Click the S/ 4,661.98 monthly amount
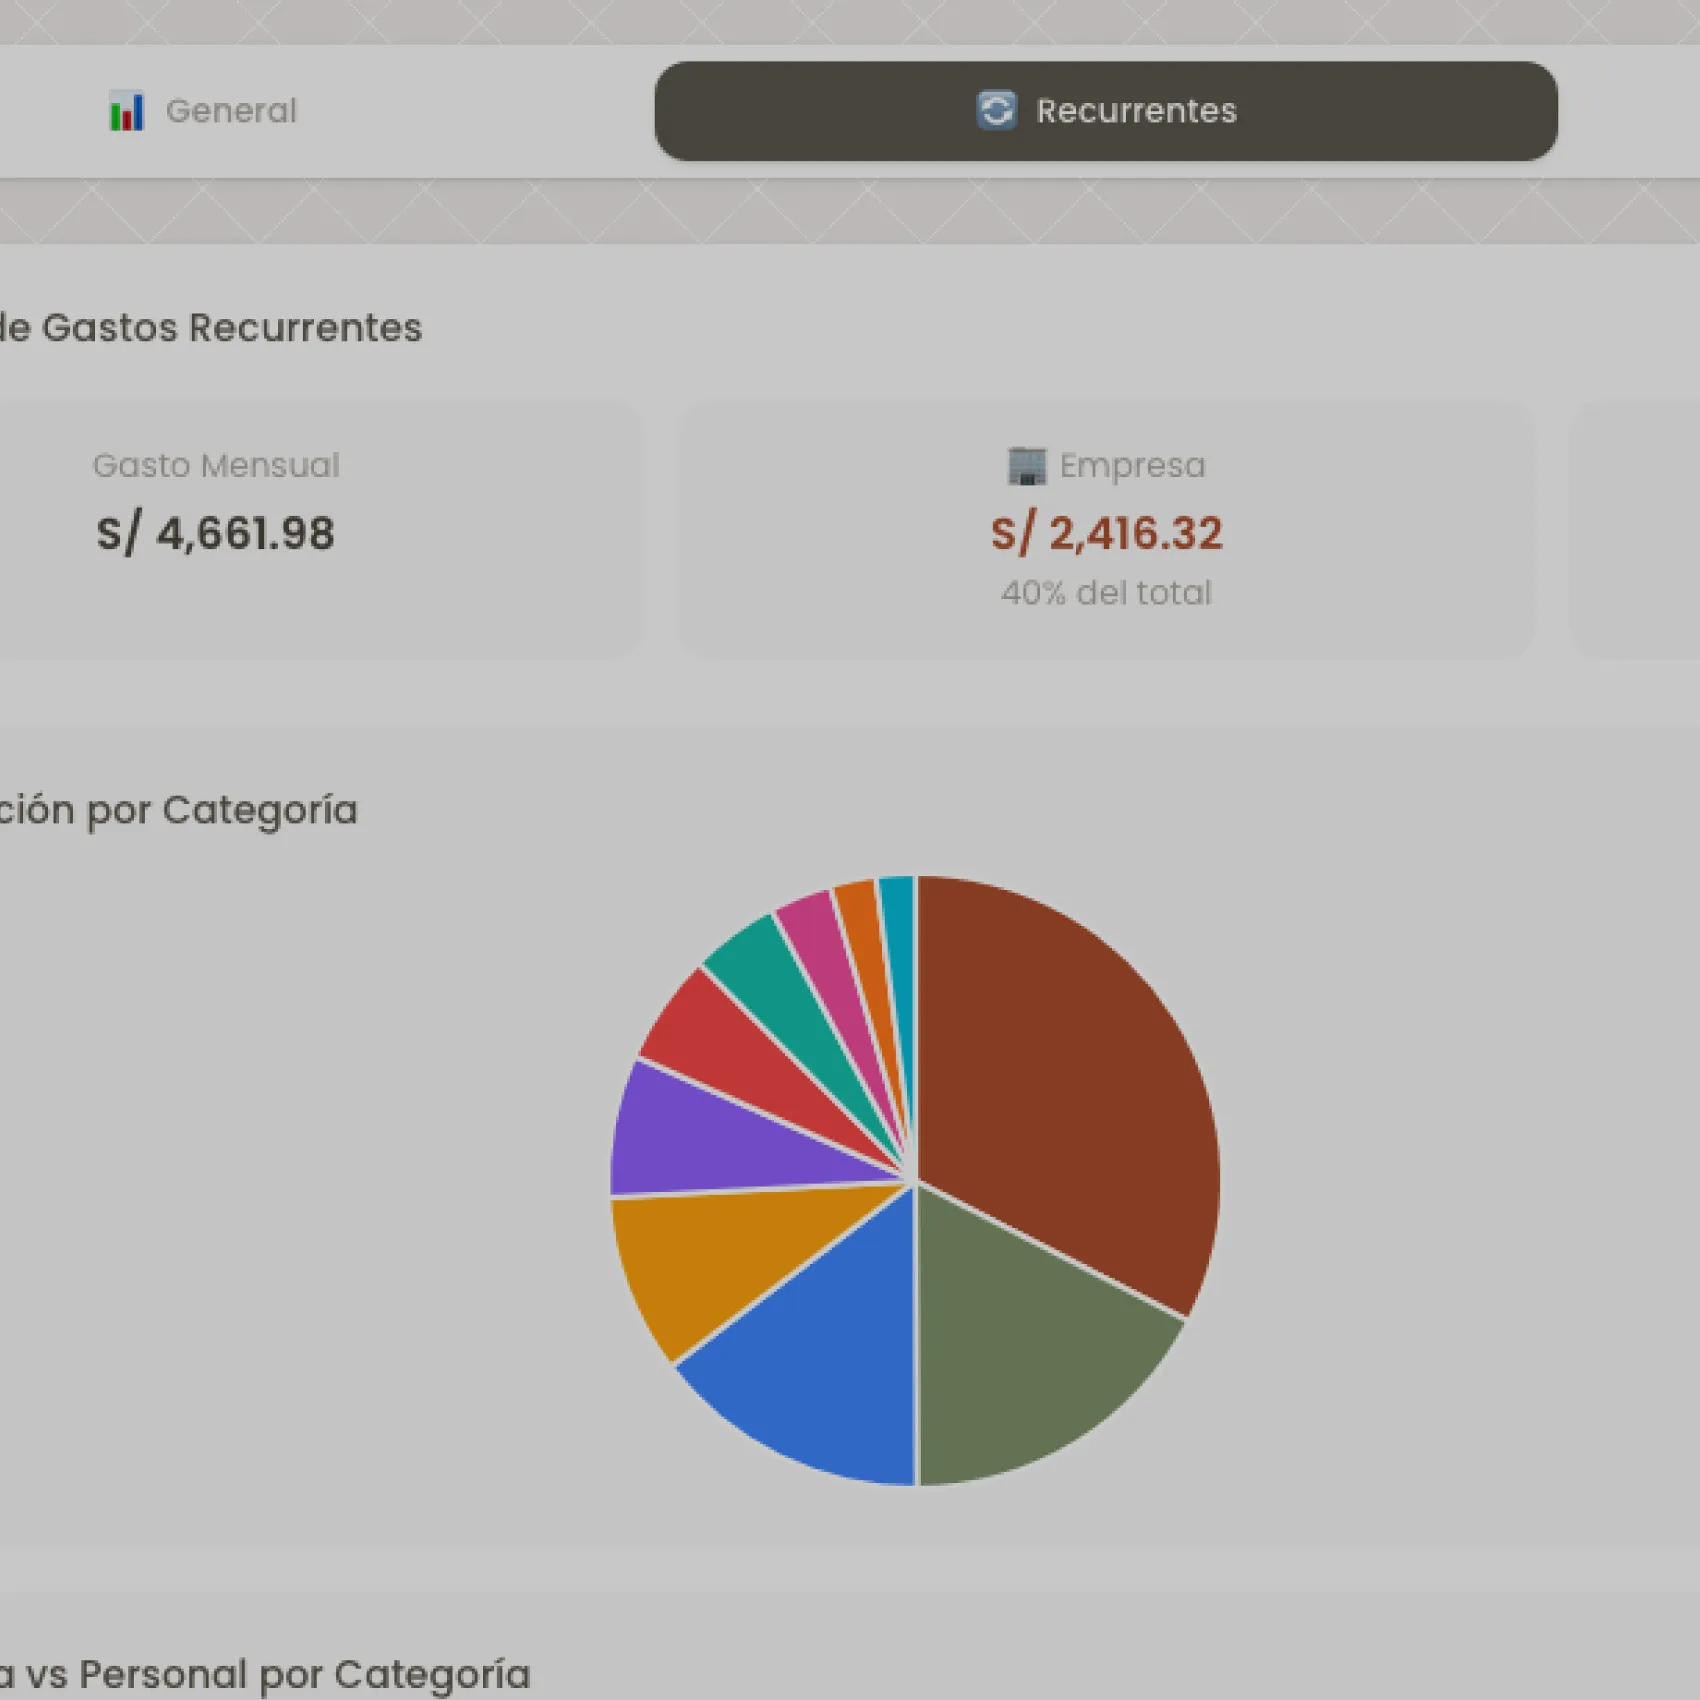The image size is (1700, 1700). click(x=215, y=533)
